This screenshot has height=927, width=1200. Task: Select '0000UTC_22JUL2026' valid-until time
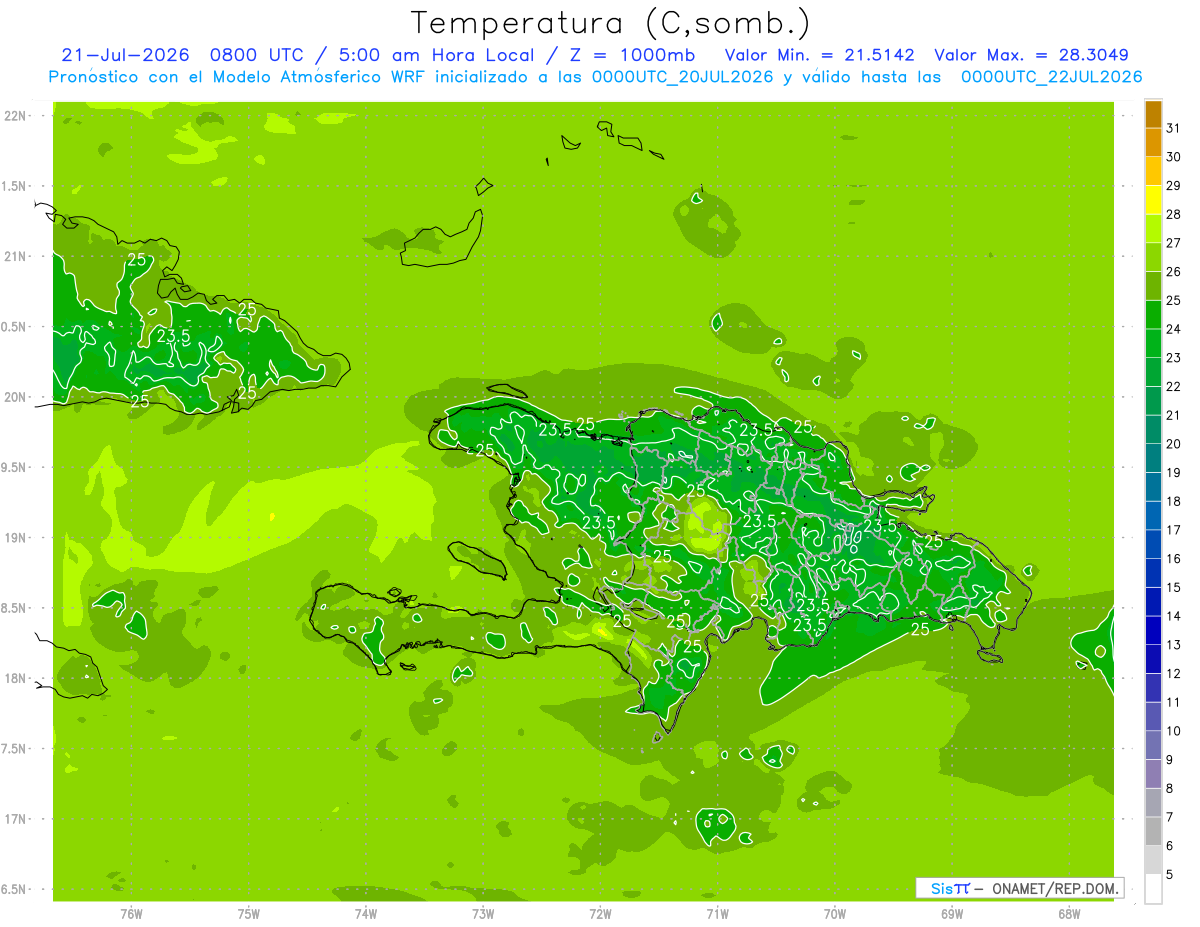[x=1051, y=77]
